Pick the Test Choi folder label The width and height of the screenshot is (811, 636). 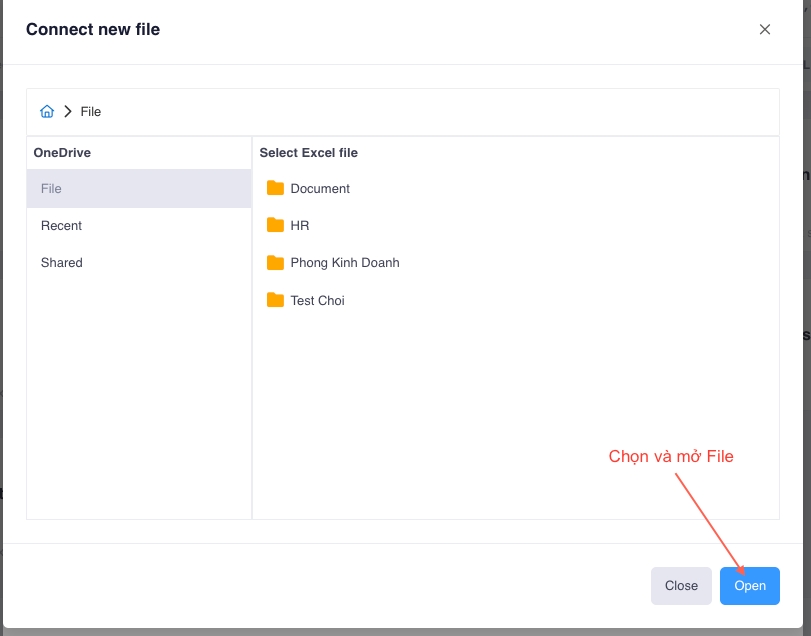coord(317,301)
